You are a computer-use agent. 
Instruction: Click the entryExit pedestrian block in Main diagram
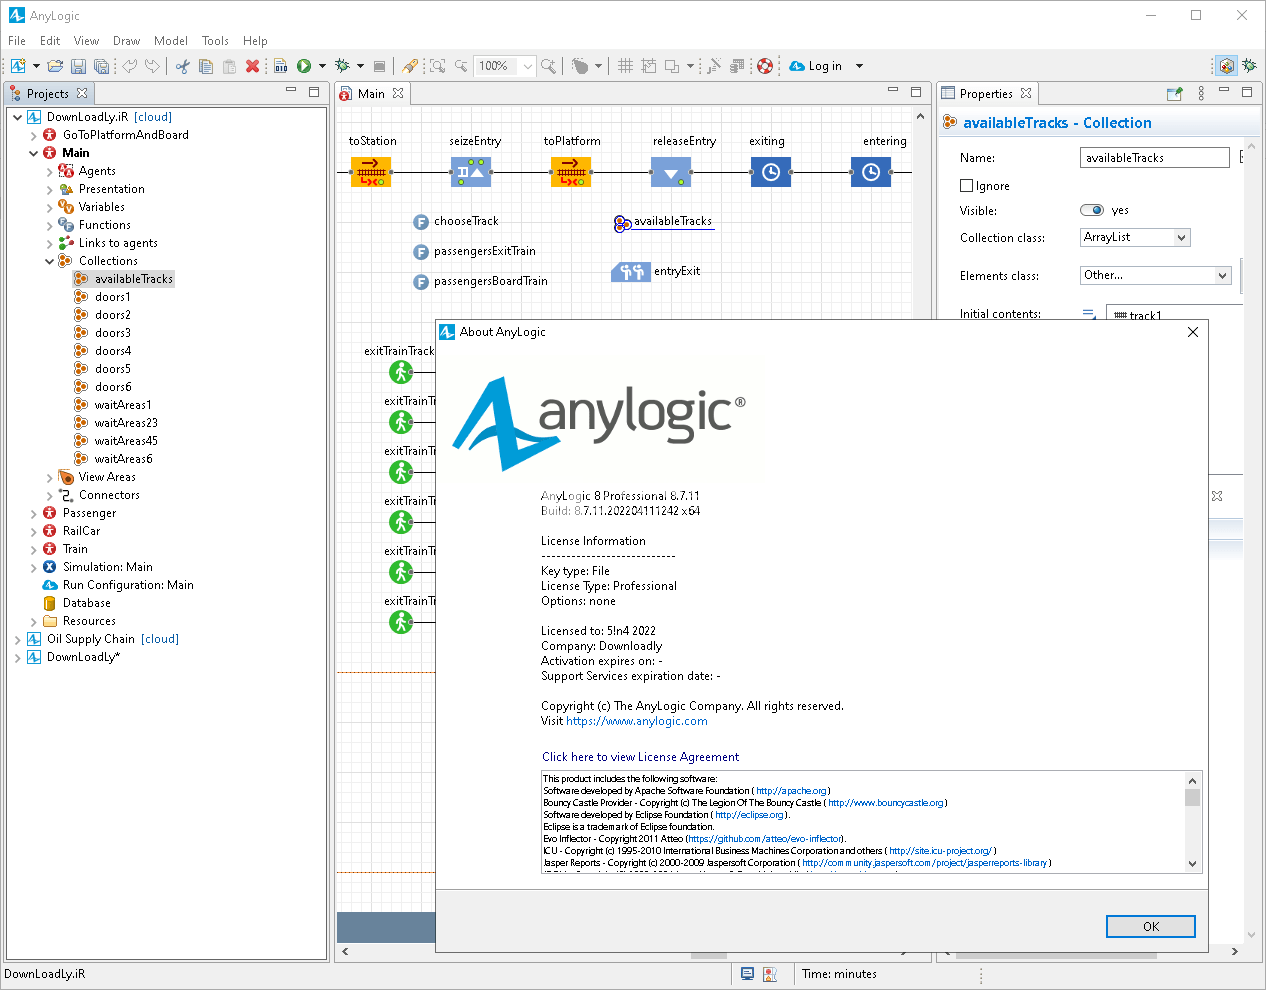[x=631, y=271]
